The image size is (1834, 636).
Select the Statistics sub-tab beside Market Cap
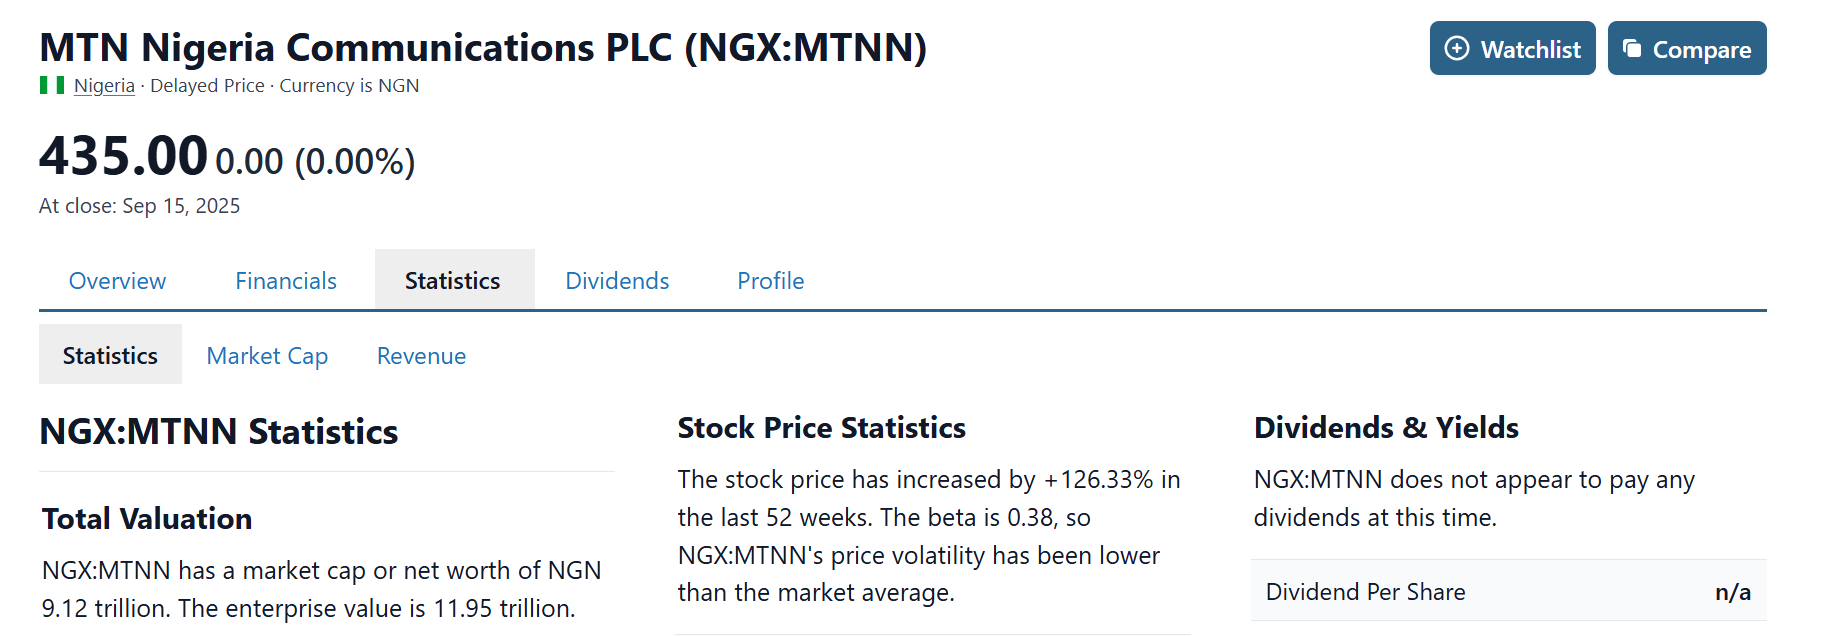coord(110,356)
